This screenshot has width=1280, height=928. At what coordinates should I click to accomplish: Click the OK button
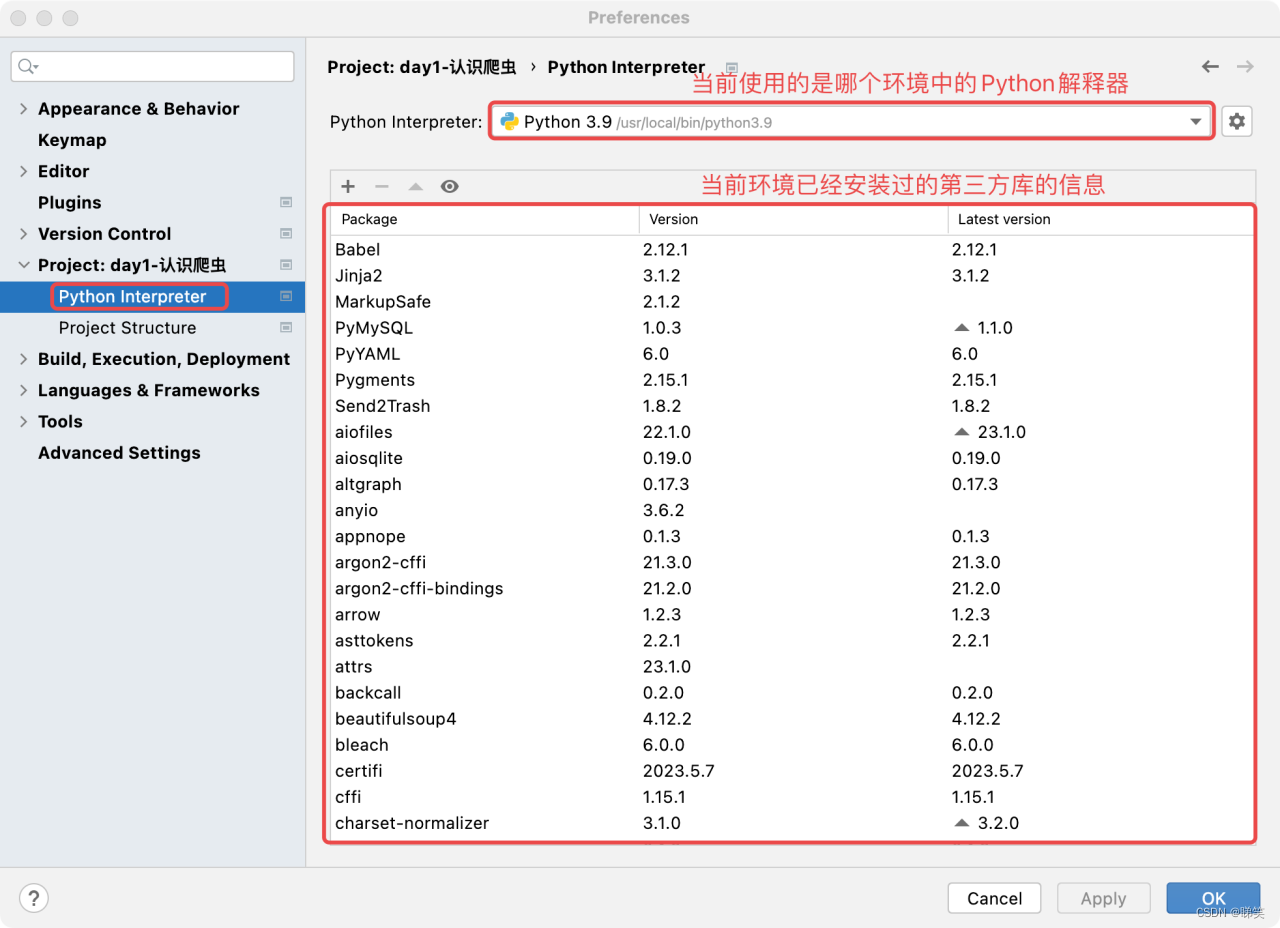click(1213, 898)
